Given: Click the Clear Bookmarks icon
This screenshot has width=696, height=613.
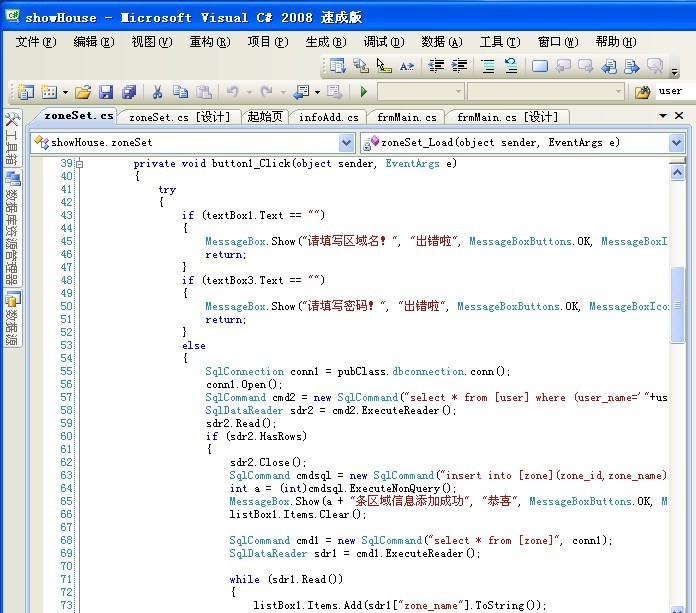Looking at the screenshot, I should [656, 66].
